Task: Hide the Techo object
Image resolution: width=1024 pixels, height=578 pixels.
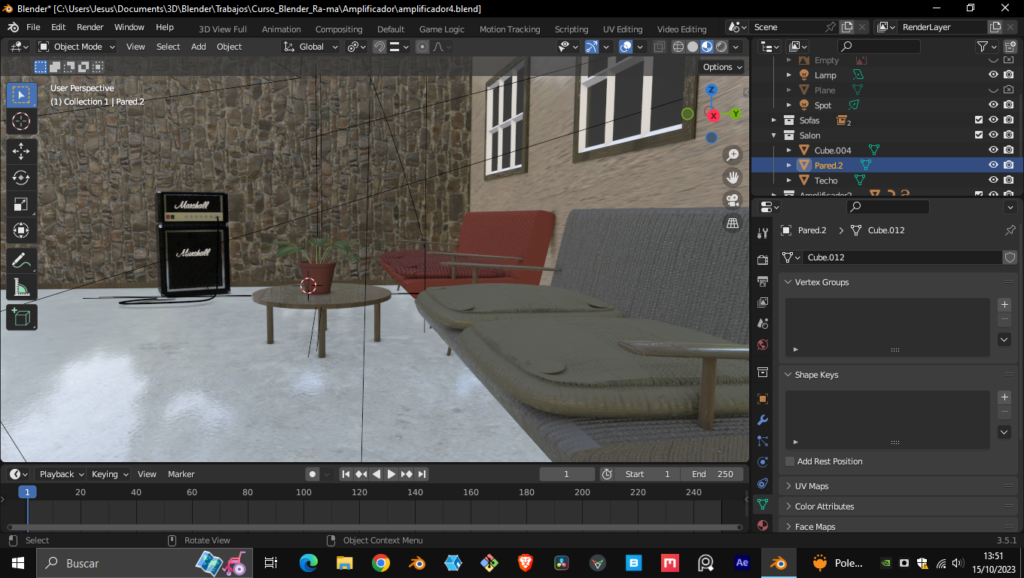Action: coord(993,180)
